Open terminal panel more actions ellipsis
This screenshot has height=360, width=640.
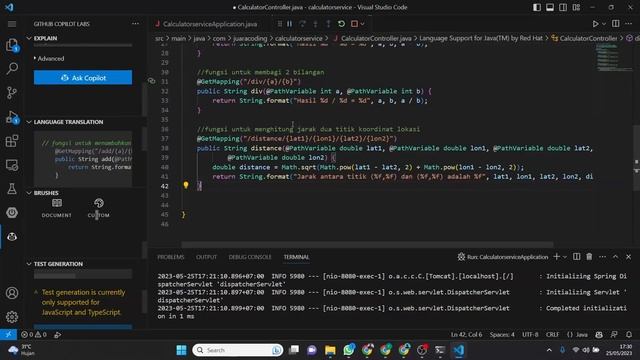(x=602, y=256)
